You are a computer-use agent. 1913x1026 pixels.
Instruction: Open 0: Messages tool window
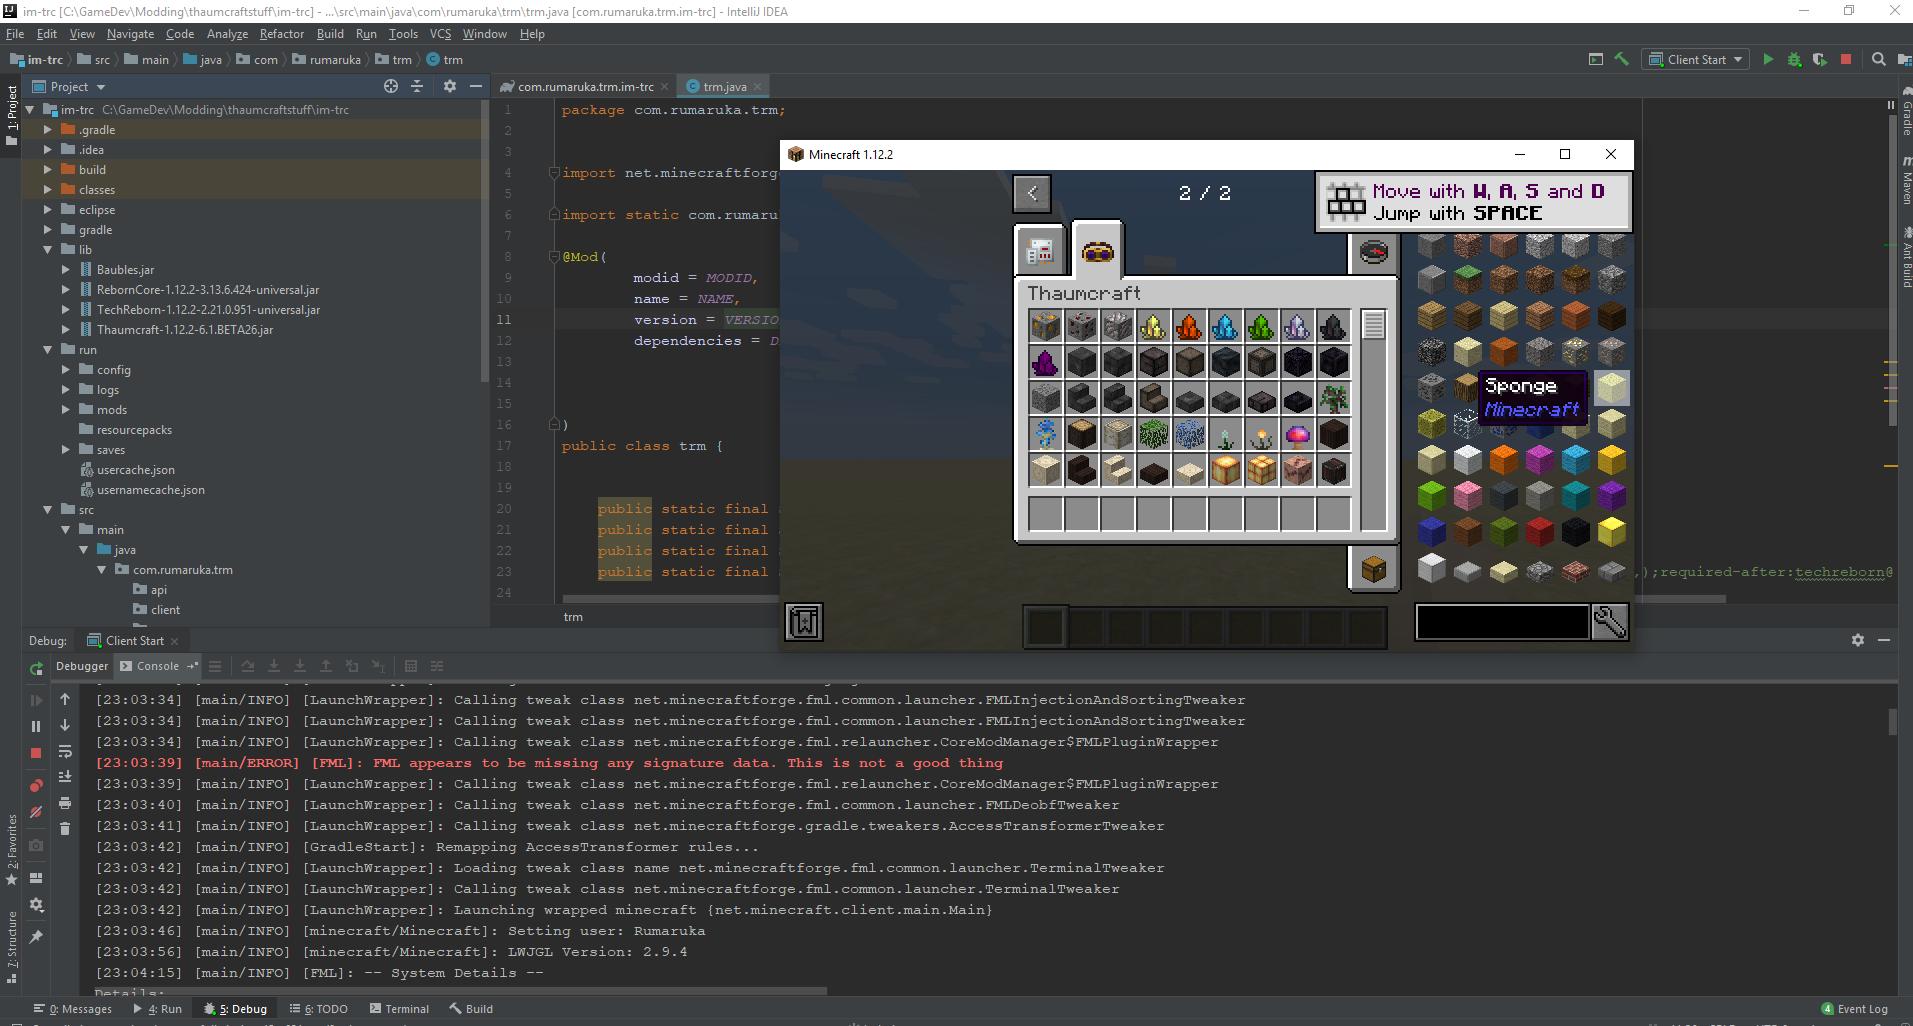click(73, 1009)
